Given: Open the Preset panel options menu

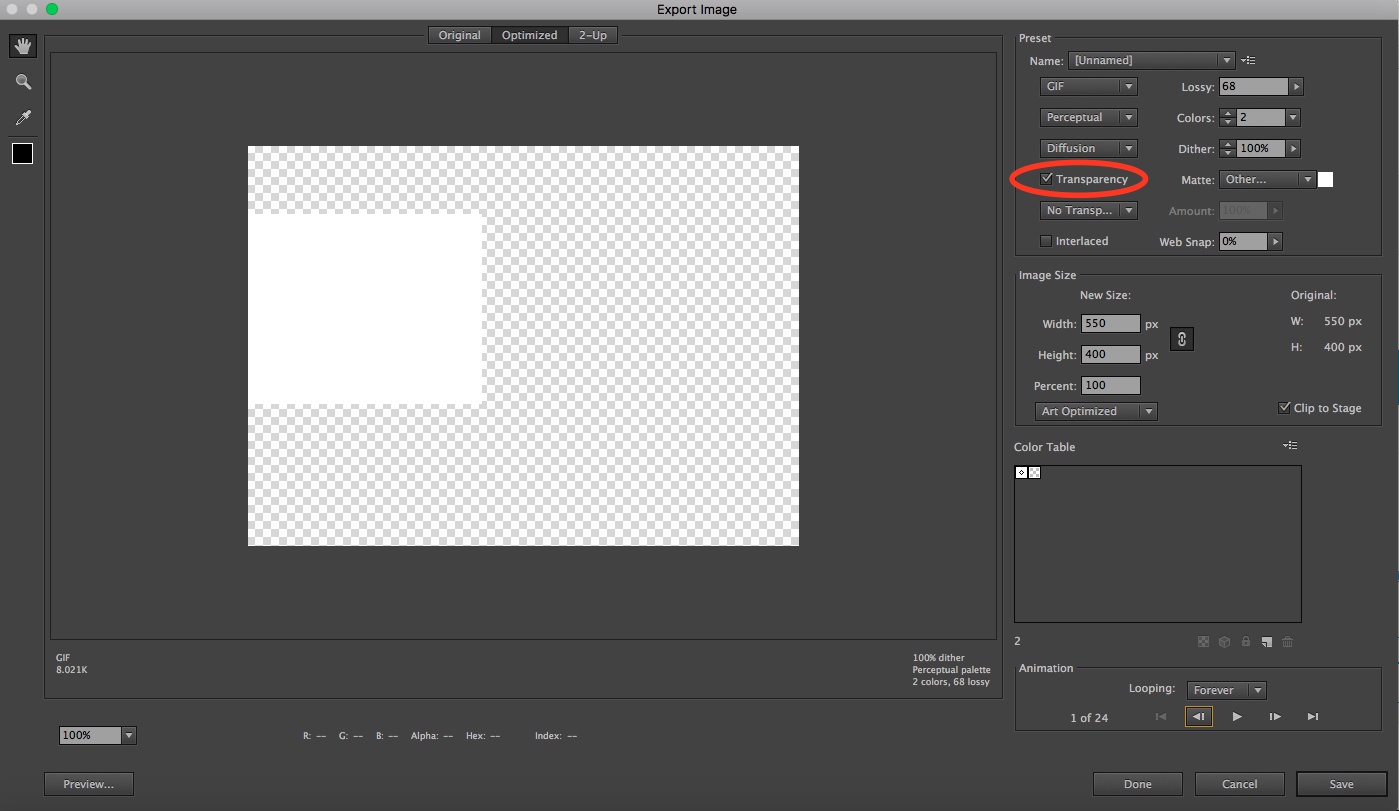Looking at the screenshot, I should 1247,59.
